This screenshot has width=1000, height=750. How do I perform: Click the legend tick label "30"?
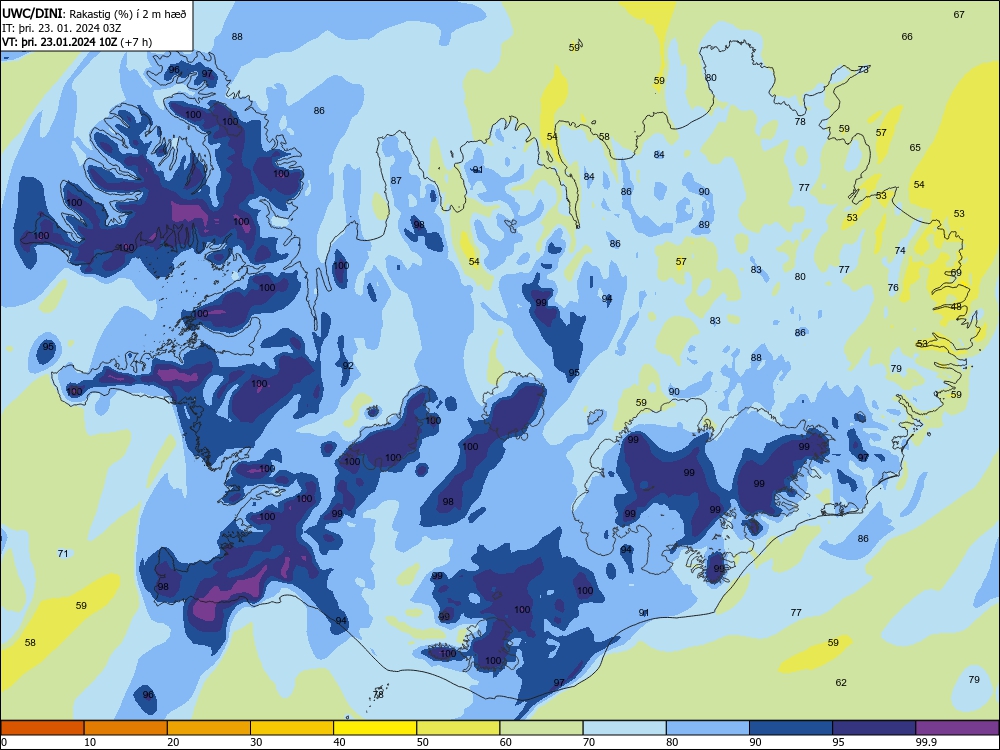click(256, 742)
